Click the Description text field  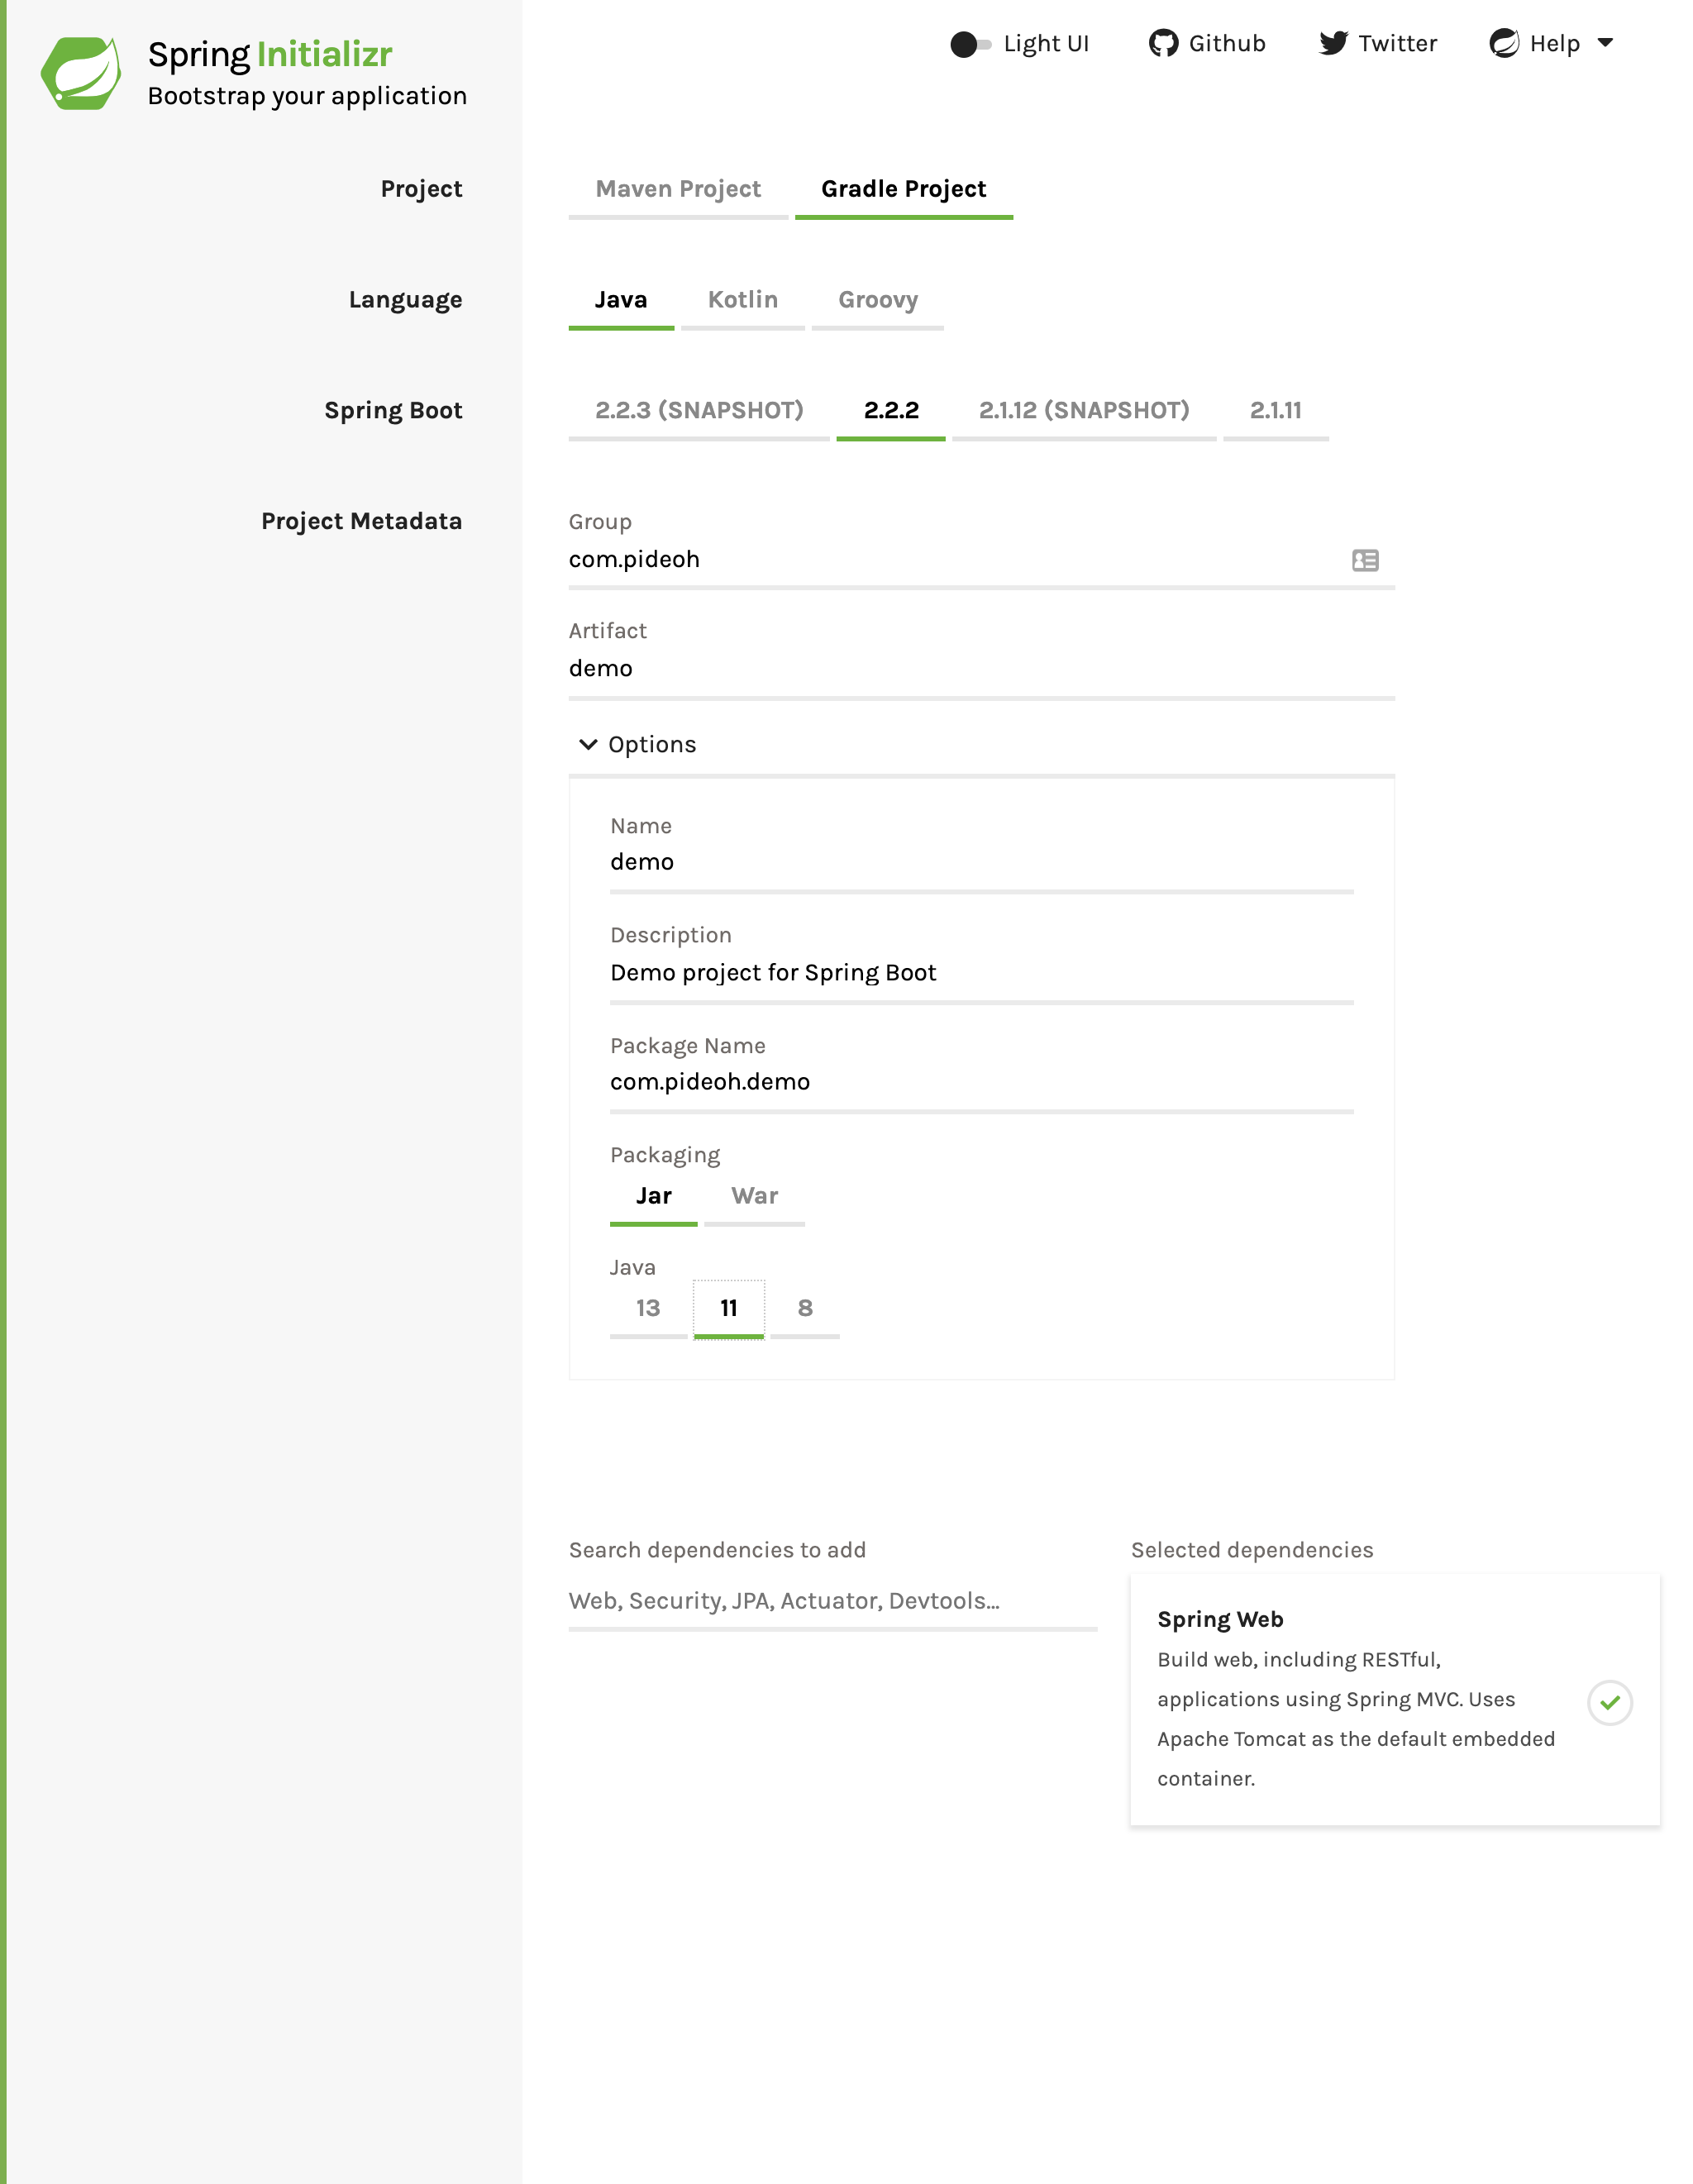pyautogui.click(x=980, y=973)
